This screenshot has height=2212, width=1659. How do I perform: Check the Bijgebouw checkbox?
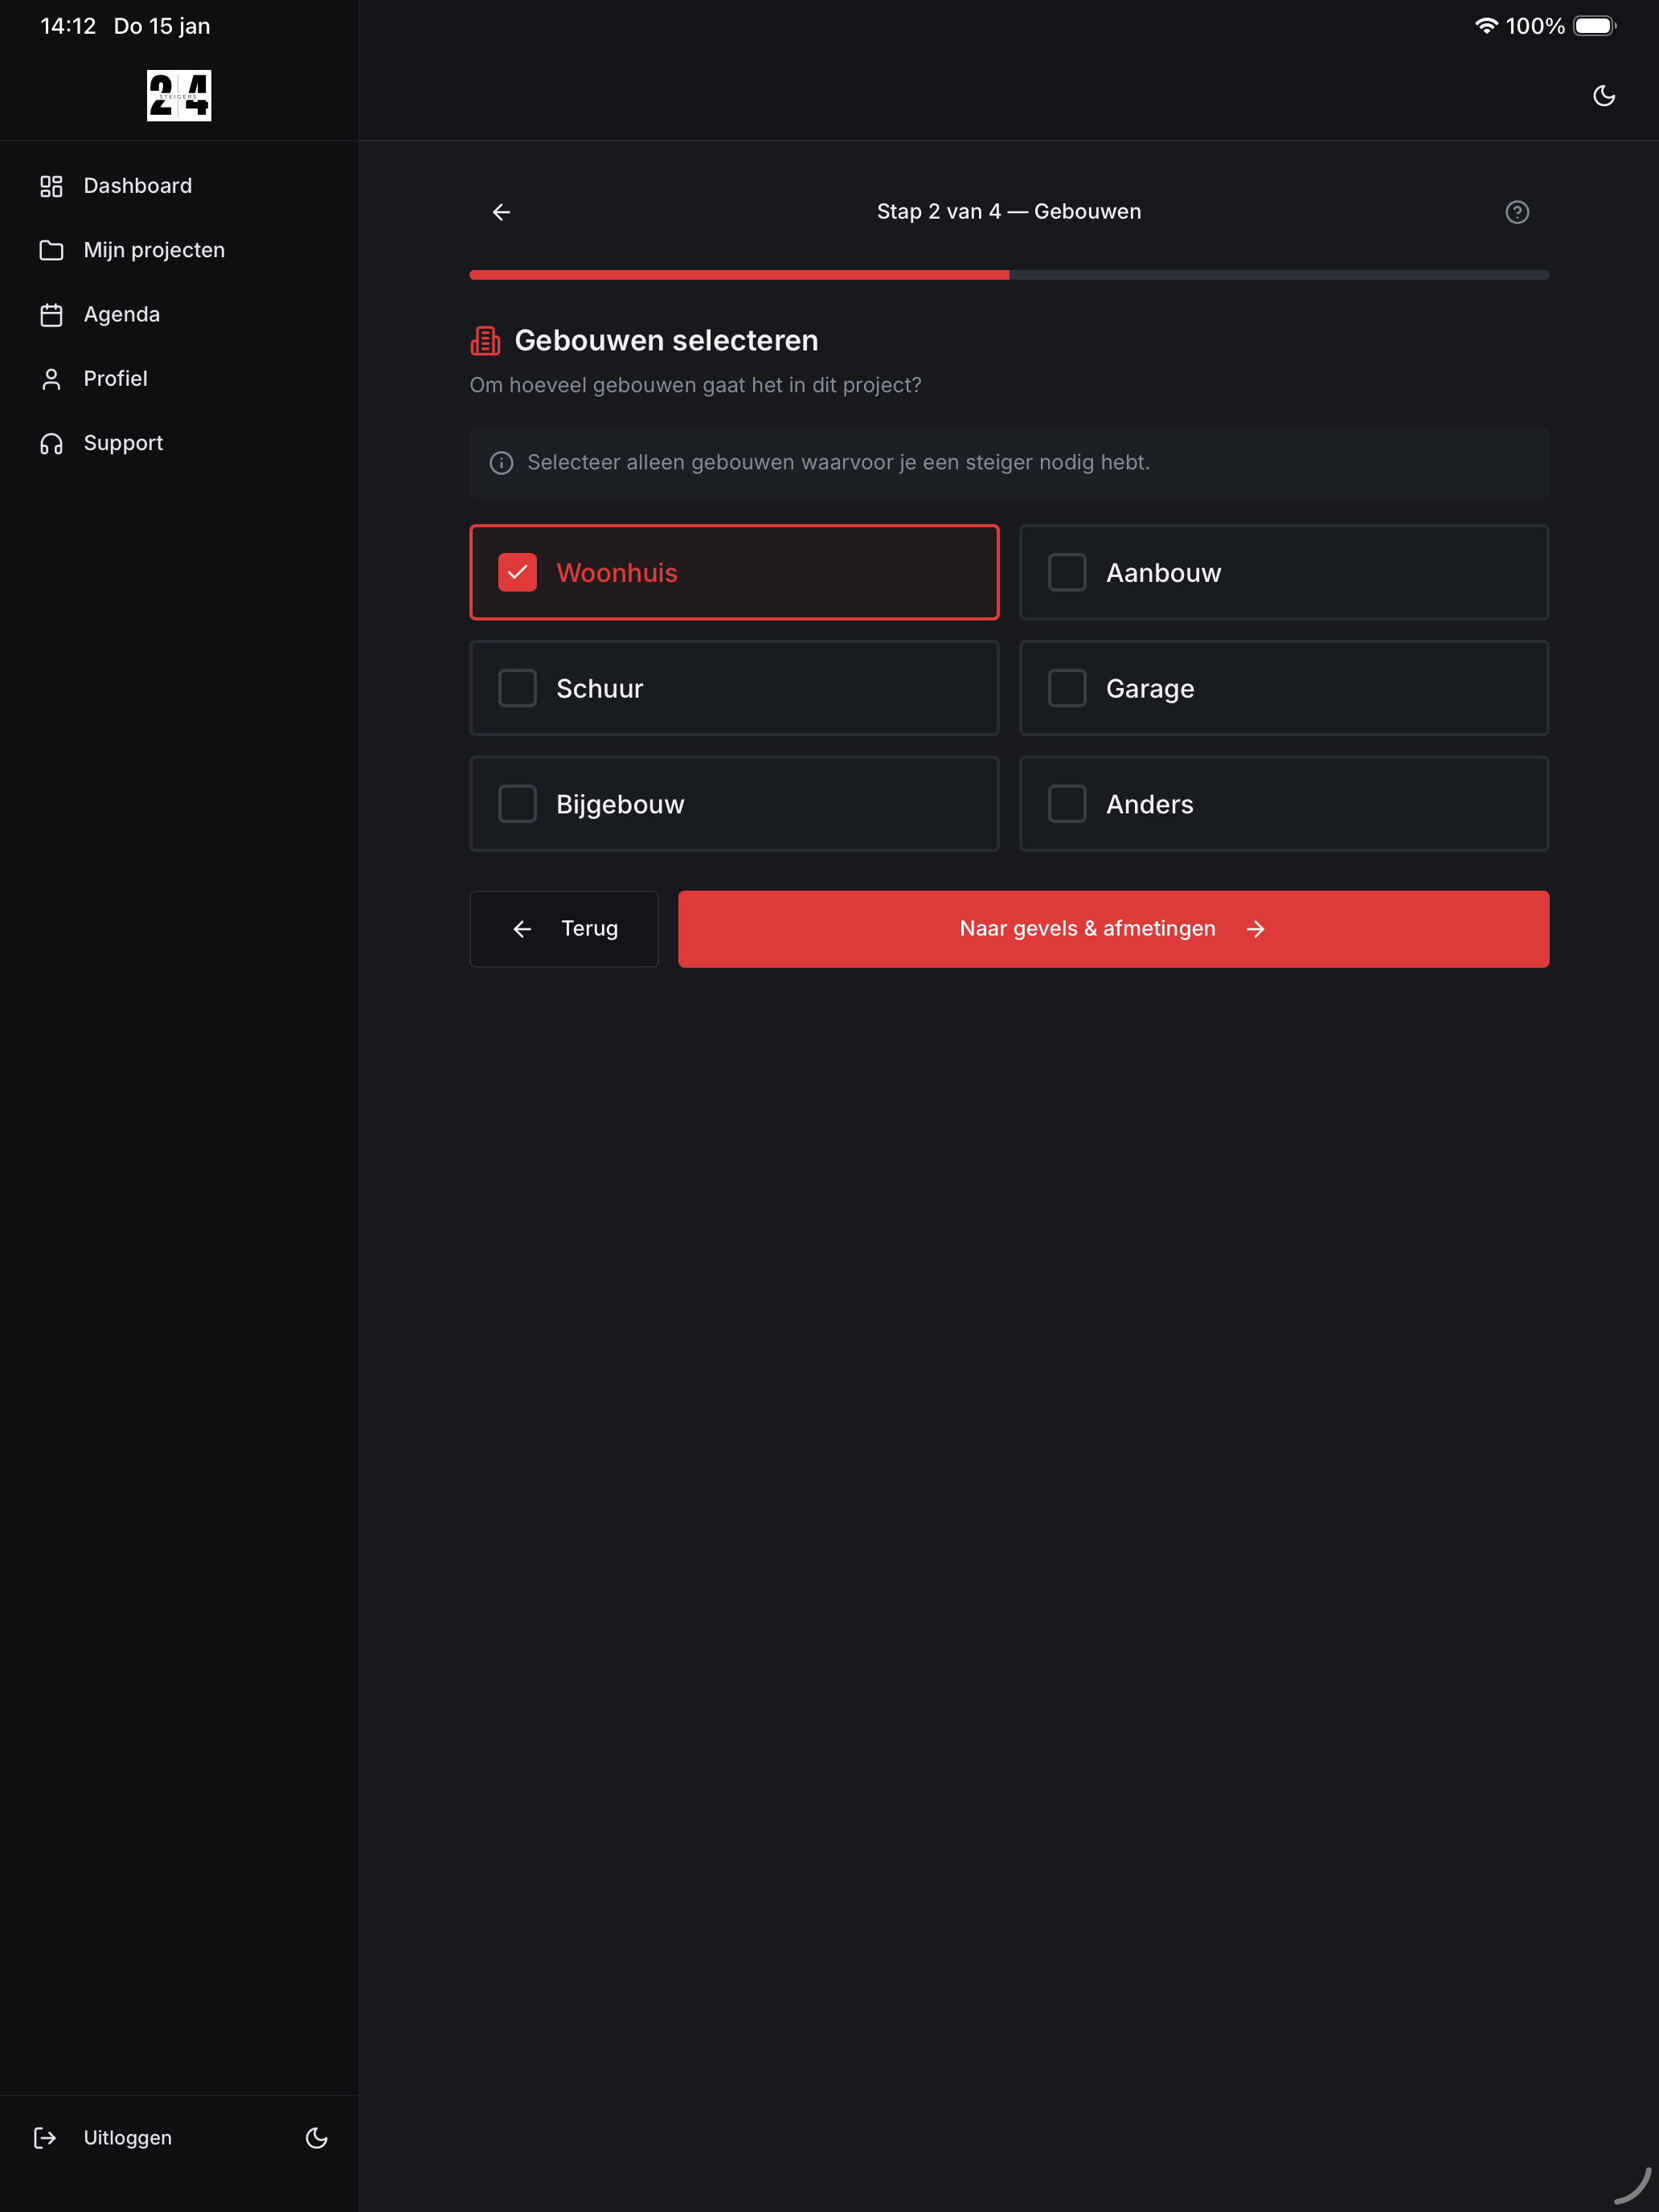517,804
